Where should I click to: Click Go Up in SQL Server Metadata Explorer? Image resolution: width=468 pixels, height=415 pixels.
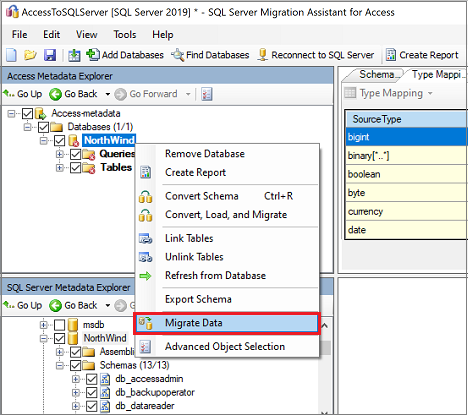pyautogui.click(x=23, y=305)
